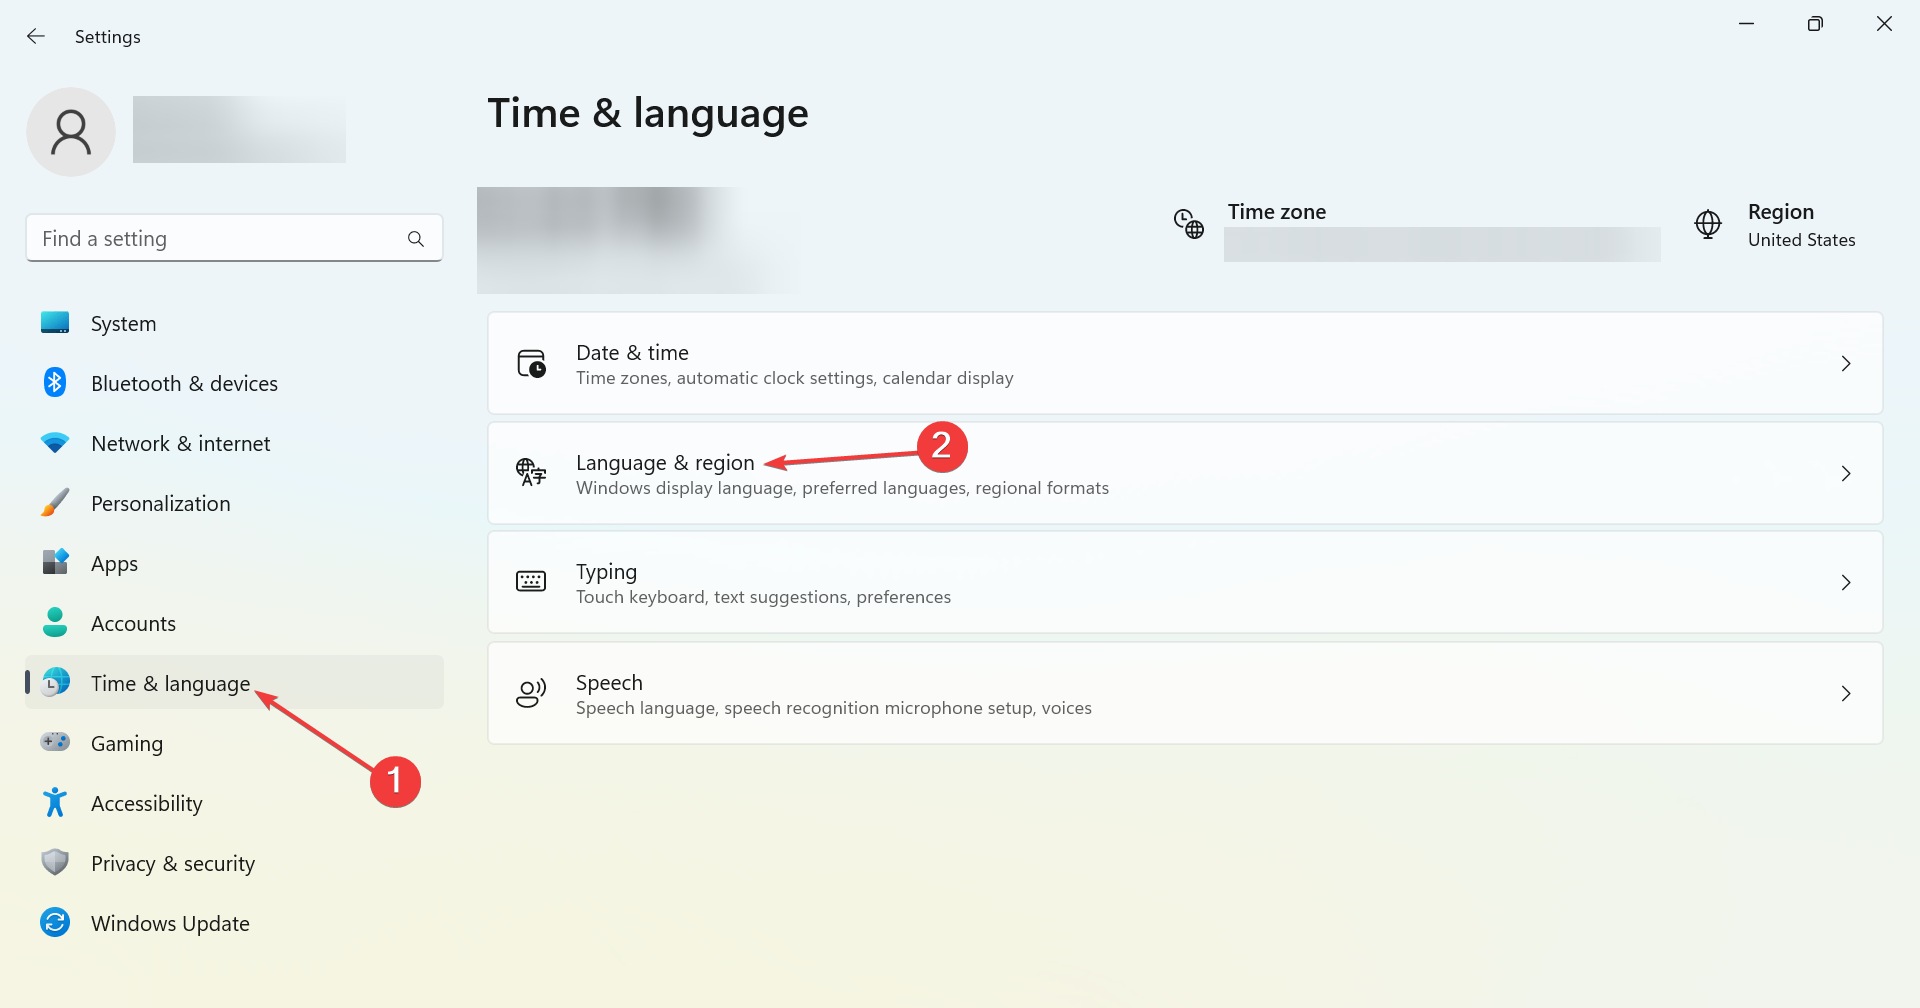The image size is (1920, 1008).
Task: Open Accounts settings category
Action: point(234,623)
